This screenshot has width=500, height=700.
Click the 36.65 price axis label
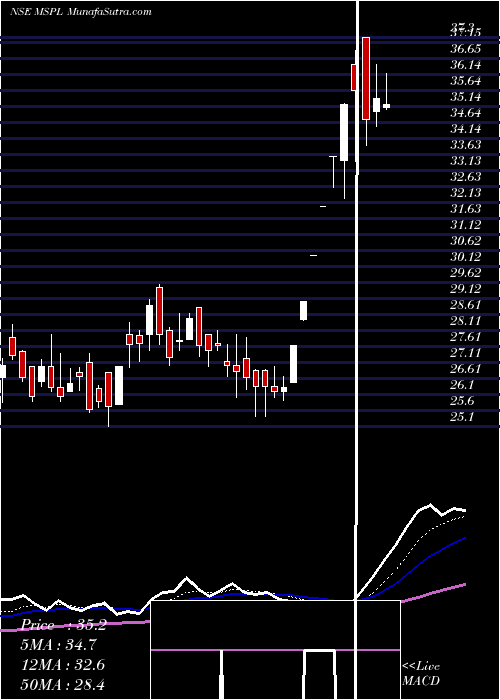466,49
